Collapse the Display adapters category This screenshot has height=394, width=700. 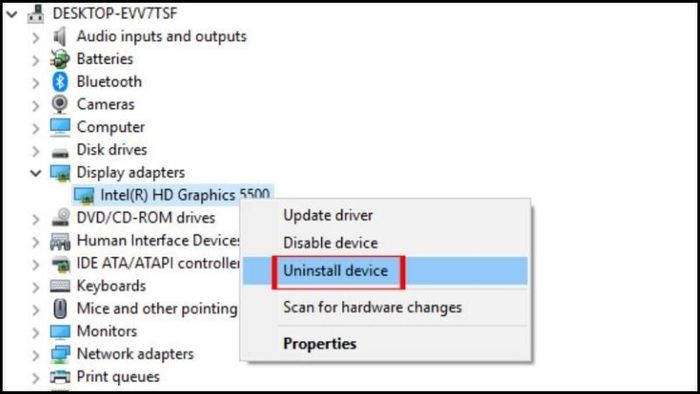[x=36, y=173]
